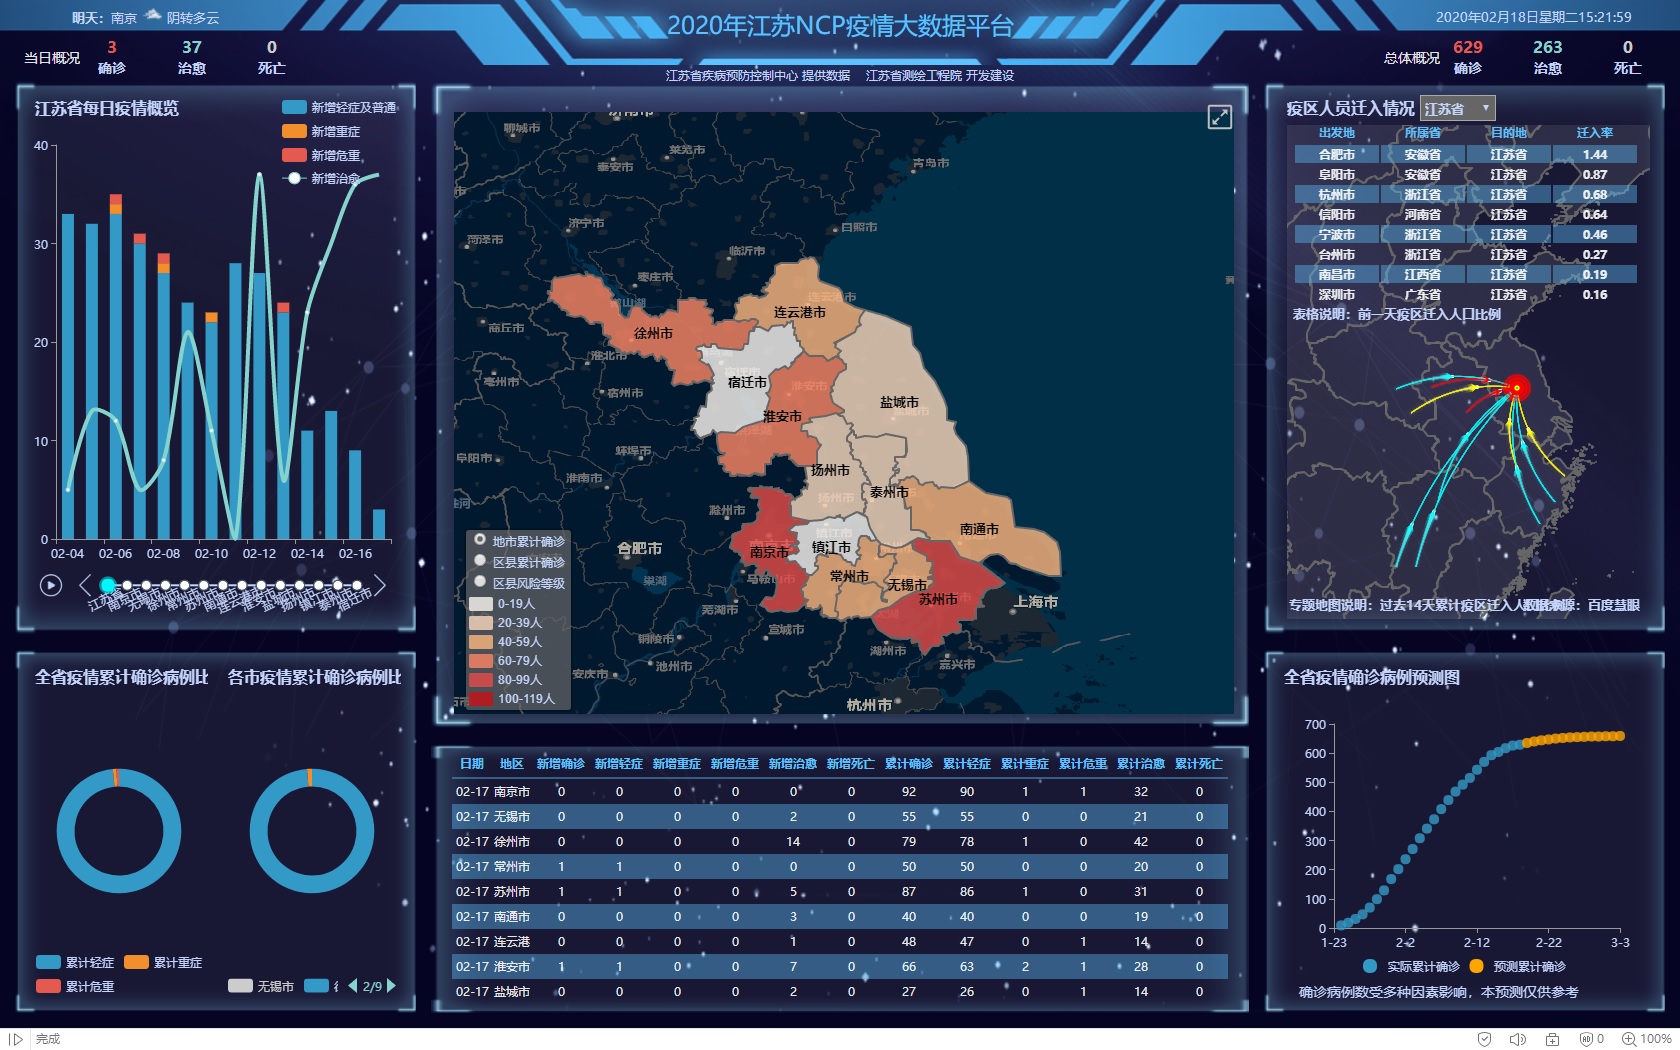Go to next pie legend page
The height and width of the screenshot is (1050, 1680).
click(391, 986)
